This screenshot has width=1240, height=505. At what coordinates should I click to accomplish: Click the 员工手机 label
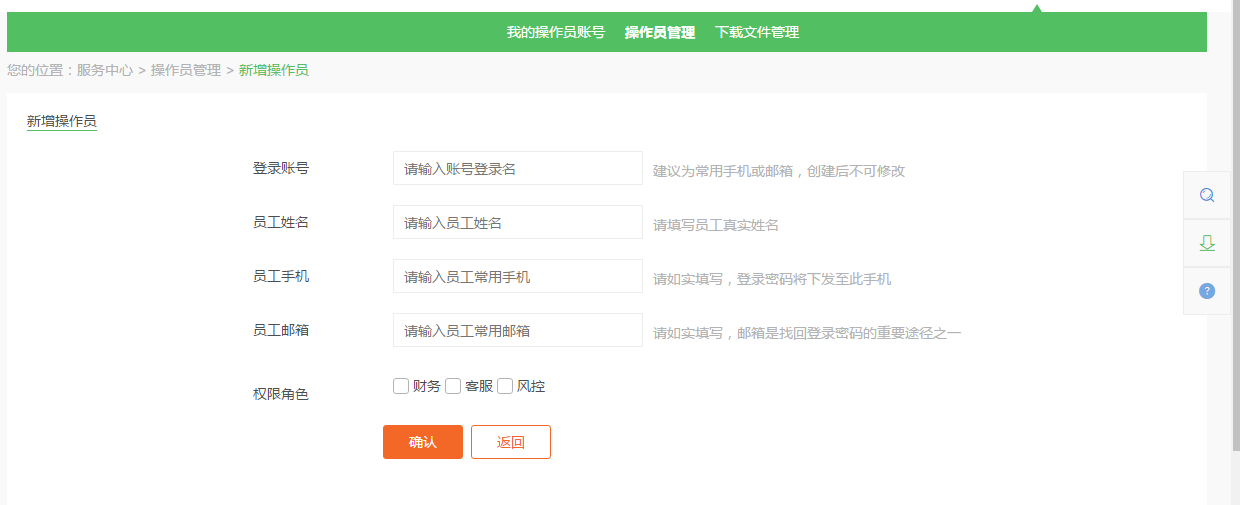point(281,276)
